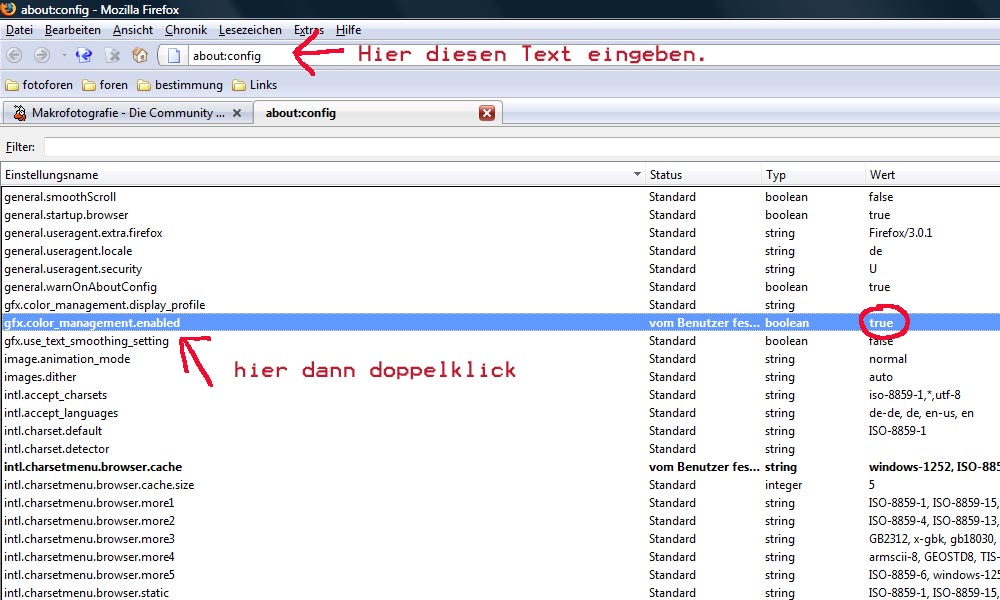Open the Lesezeichen menu
Image resolution: width=1000 pixels, height=600 pixels.
(250, 30)
